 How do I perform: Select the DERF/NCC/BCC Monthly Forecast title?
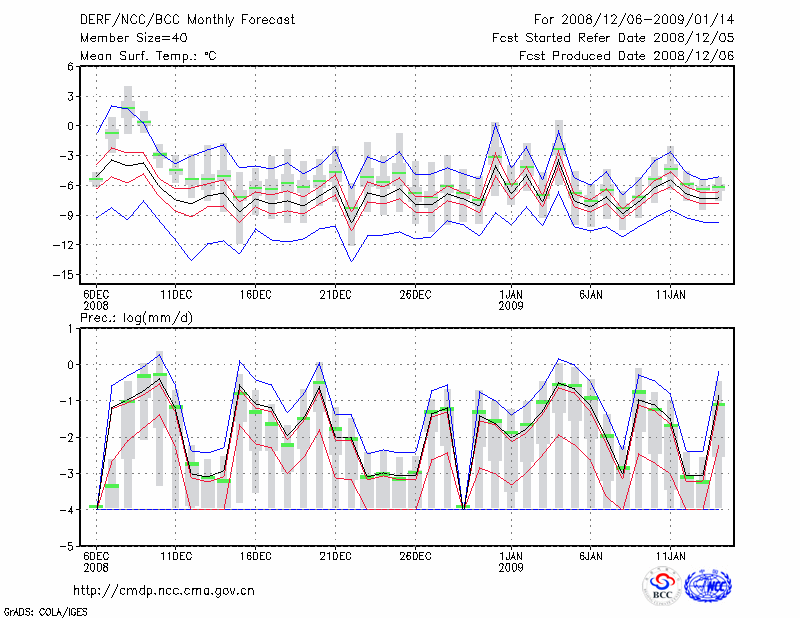(x=189, y=20)
